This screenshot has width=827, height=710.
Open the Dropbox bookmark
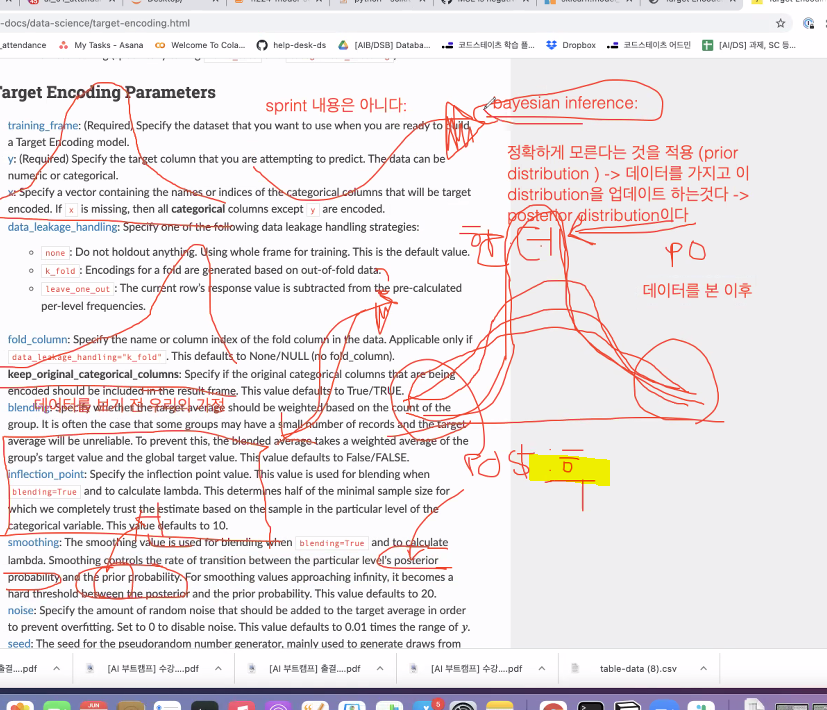point(571,45)
